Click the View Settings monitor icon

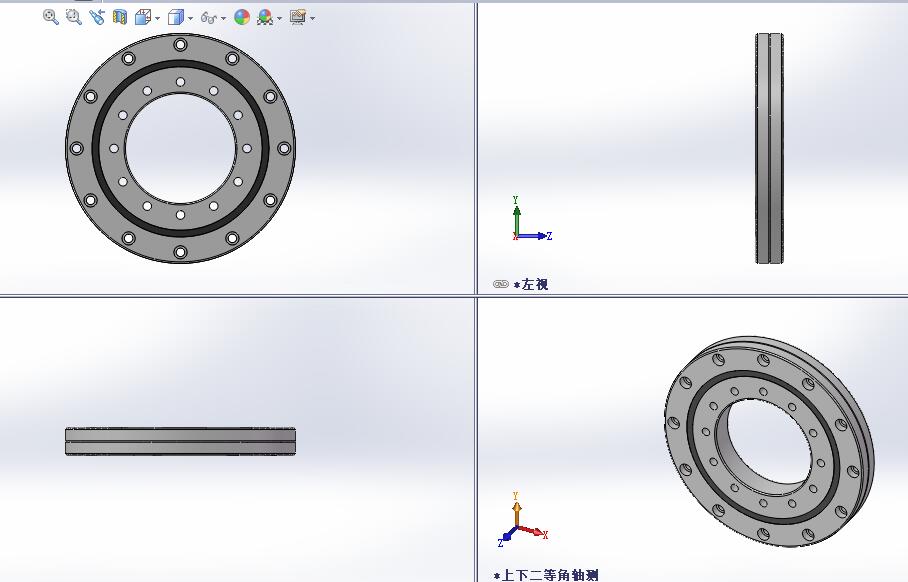click(298, 17)
